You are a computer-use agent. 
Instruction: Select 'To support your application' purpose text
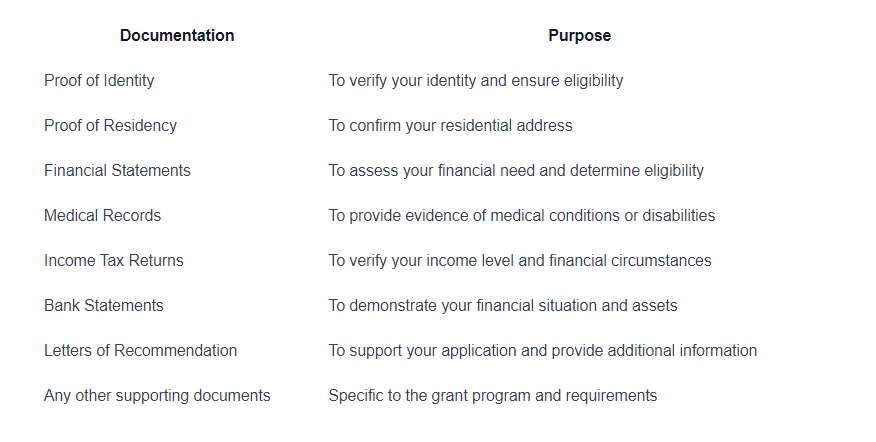(x=423, y=350)
